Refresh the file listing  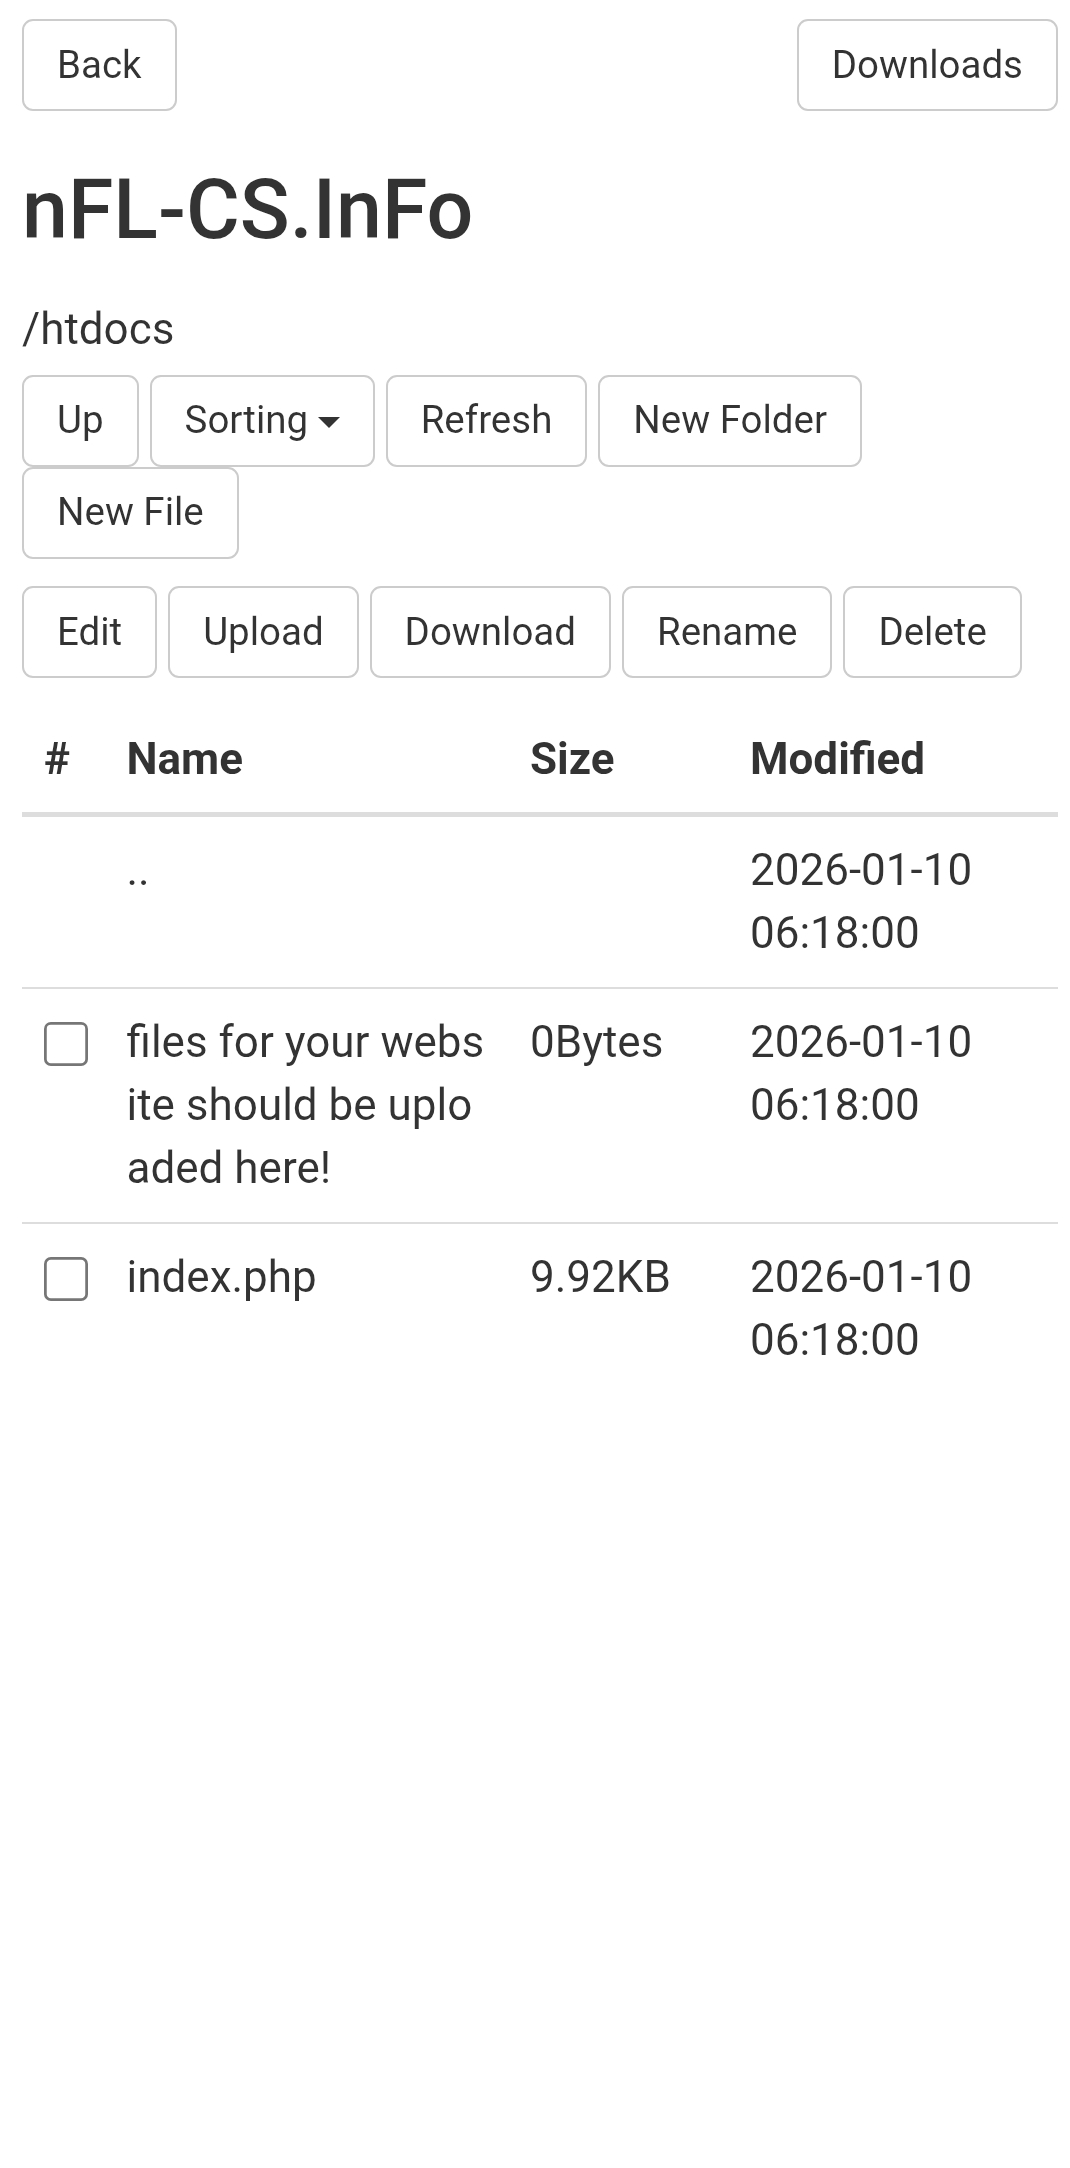coord(486,420)
